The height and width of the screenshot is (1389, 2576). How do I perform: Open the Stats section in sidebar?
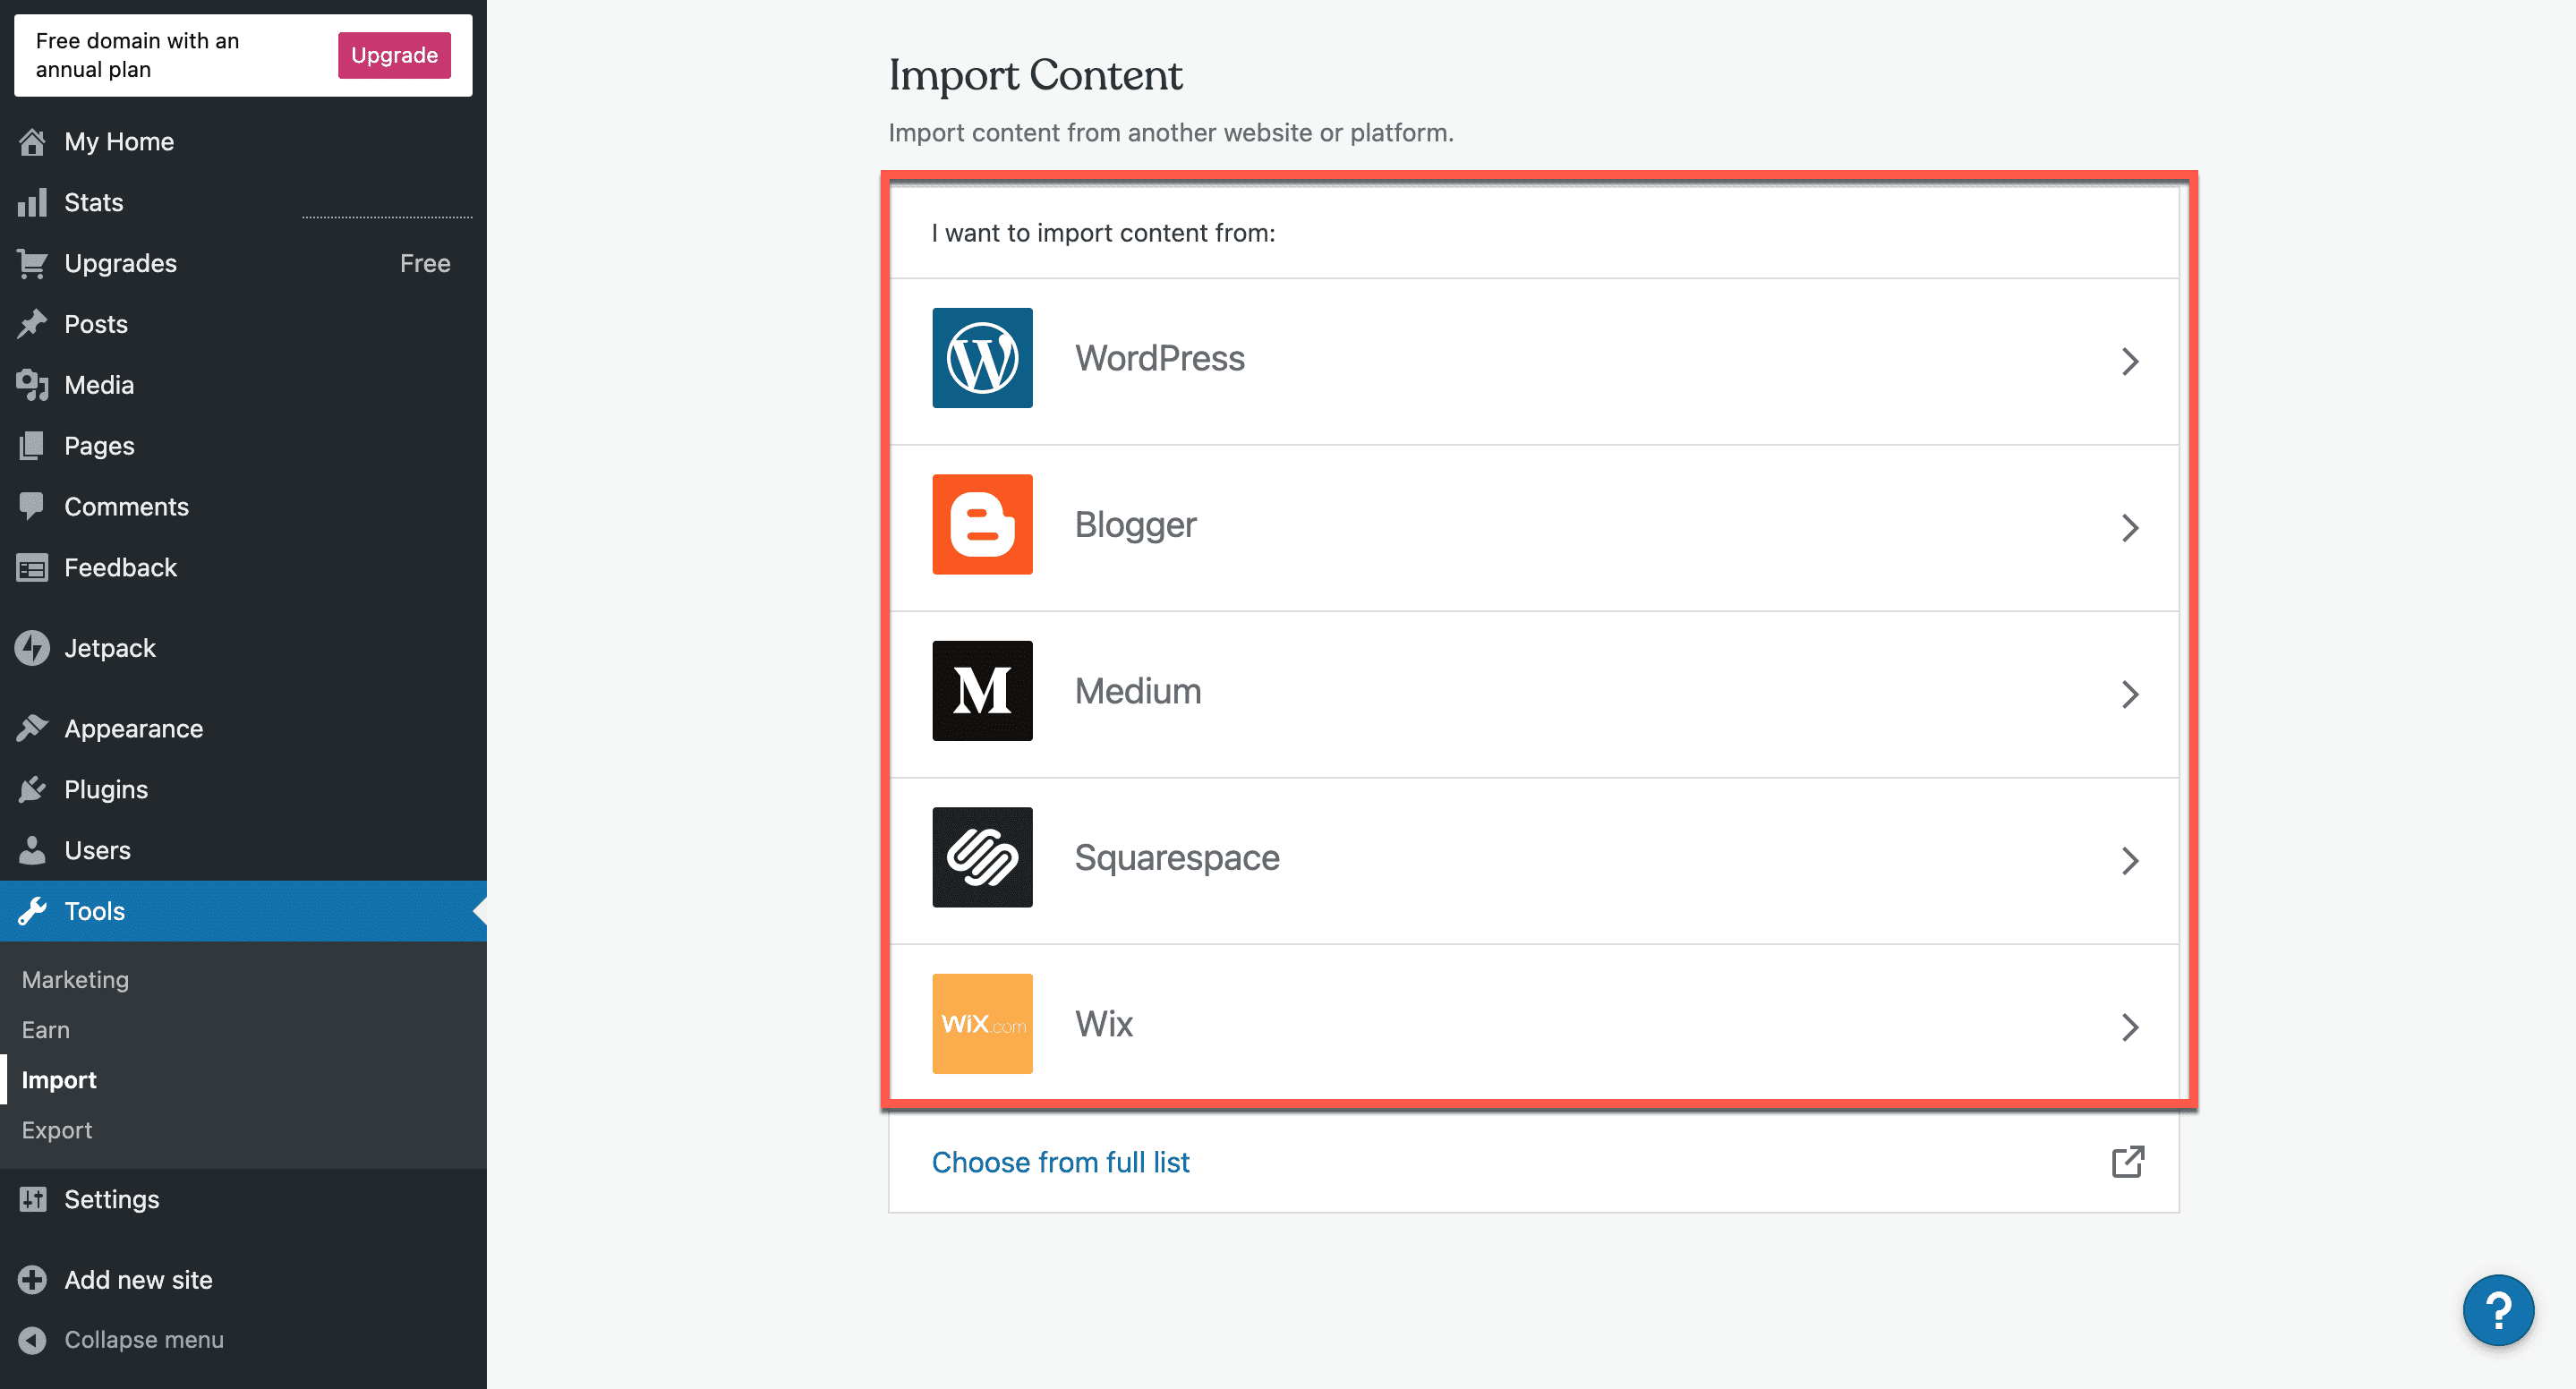click(94, 203)
